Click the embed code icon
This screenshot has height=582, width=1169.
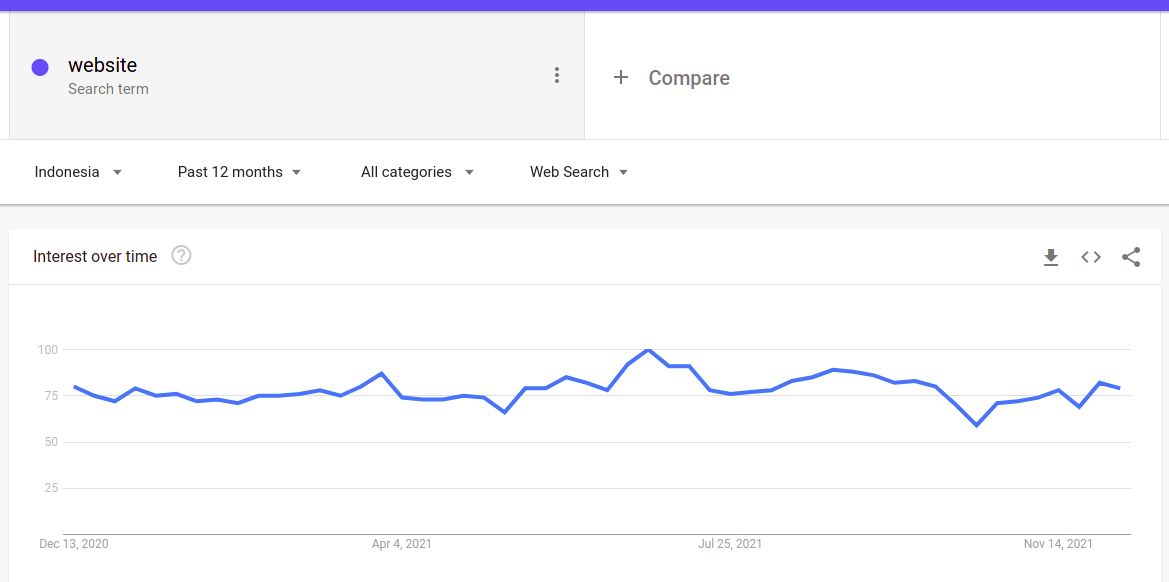1091,258
